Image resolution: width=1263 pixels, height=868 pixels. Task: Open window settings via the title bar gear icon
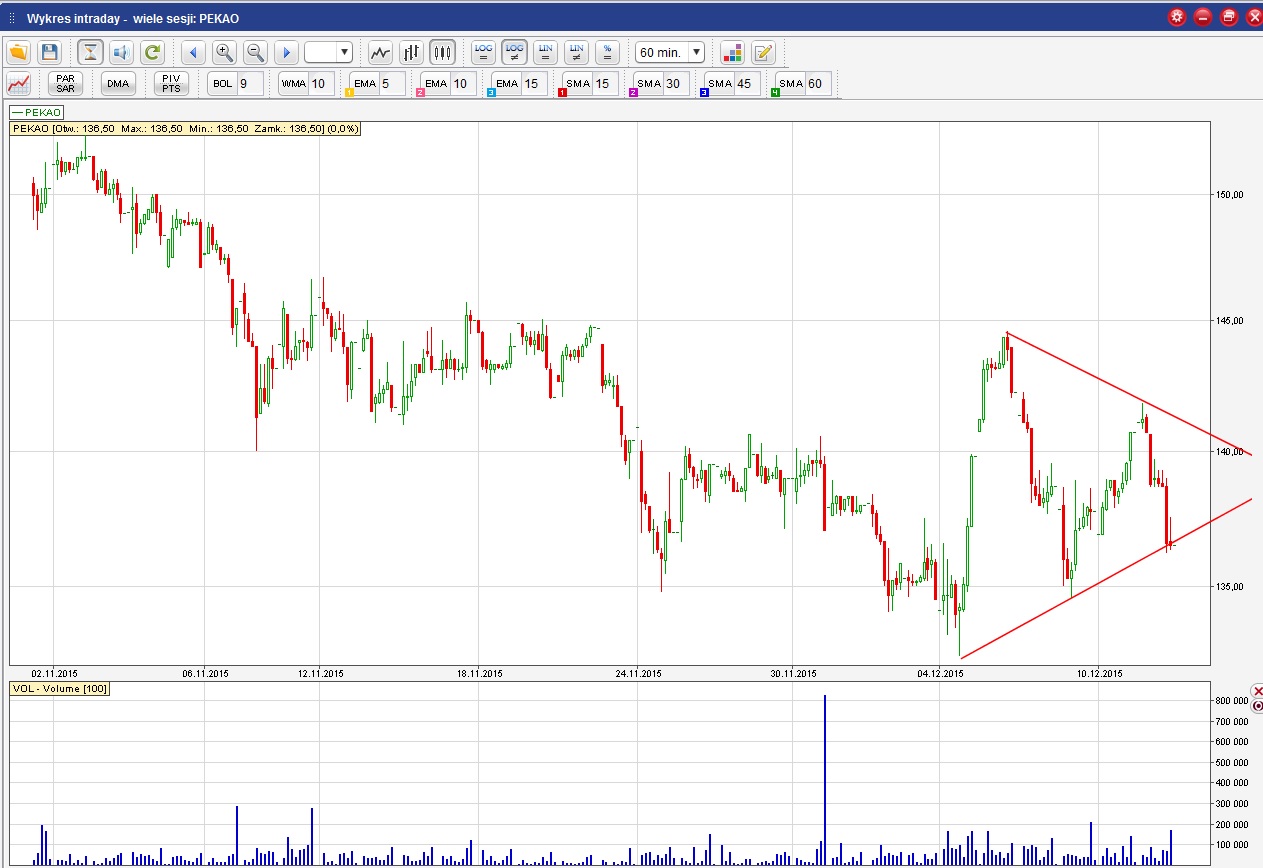click(x=1177, y=17)
